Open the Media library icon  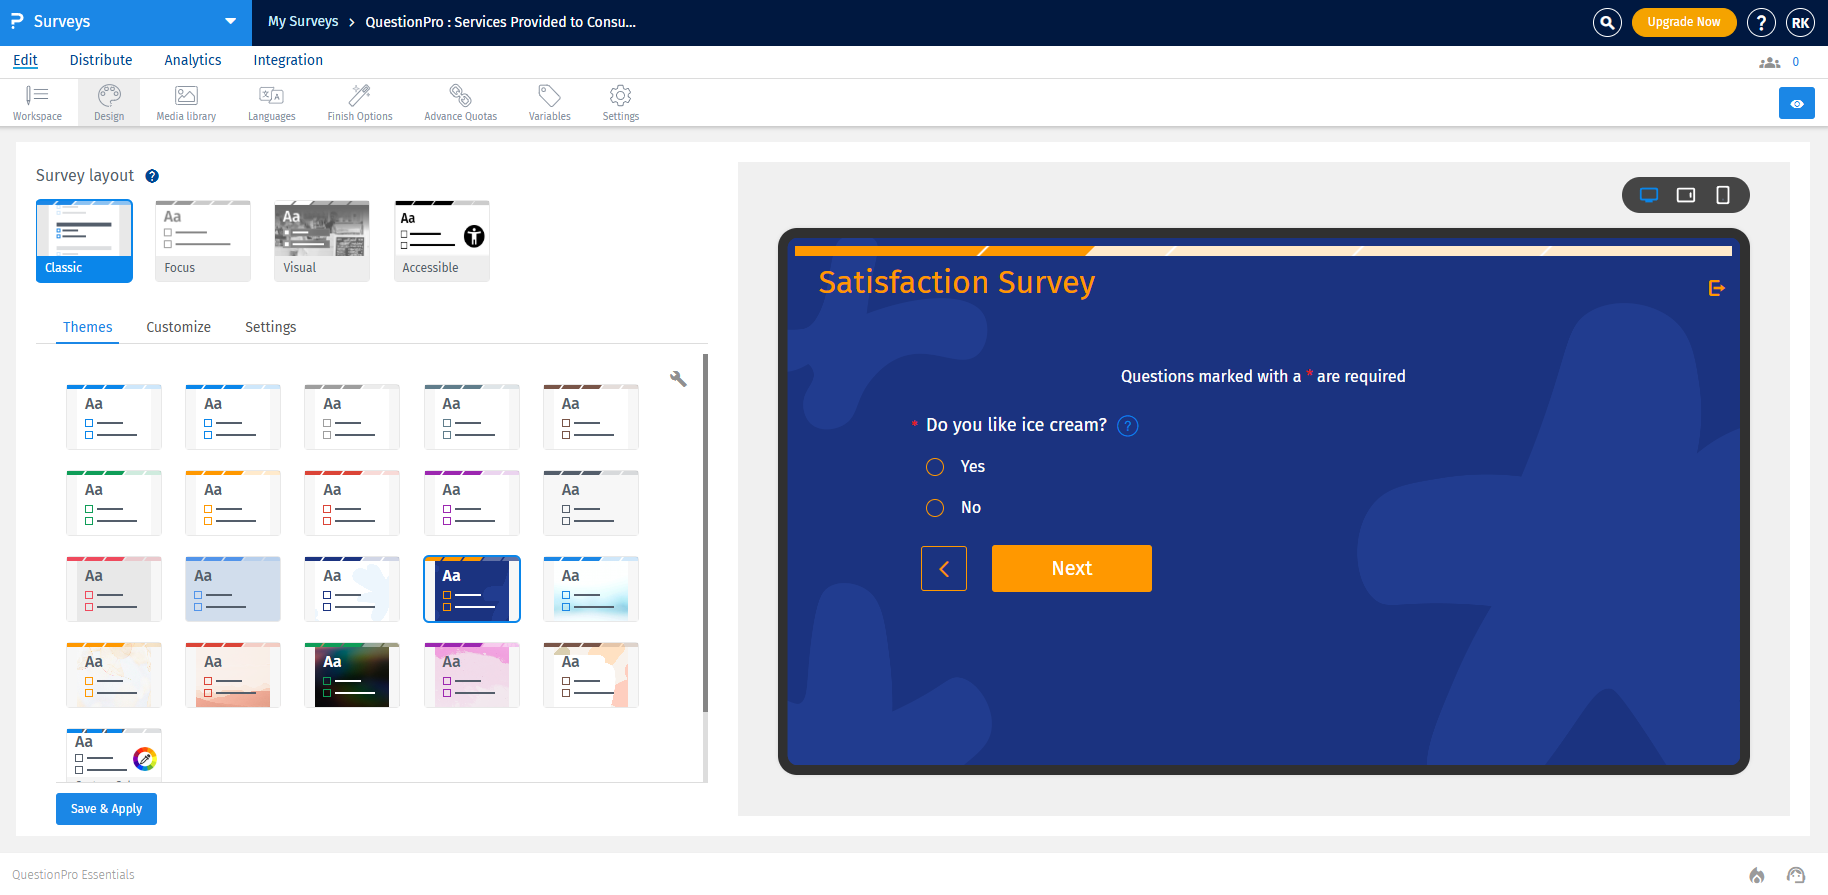click(186, 102)
